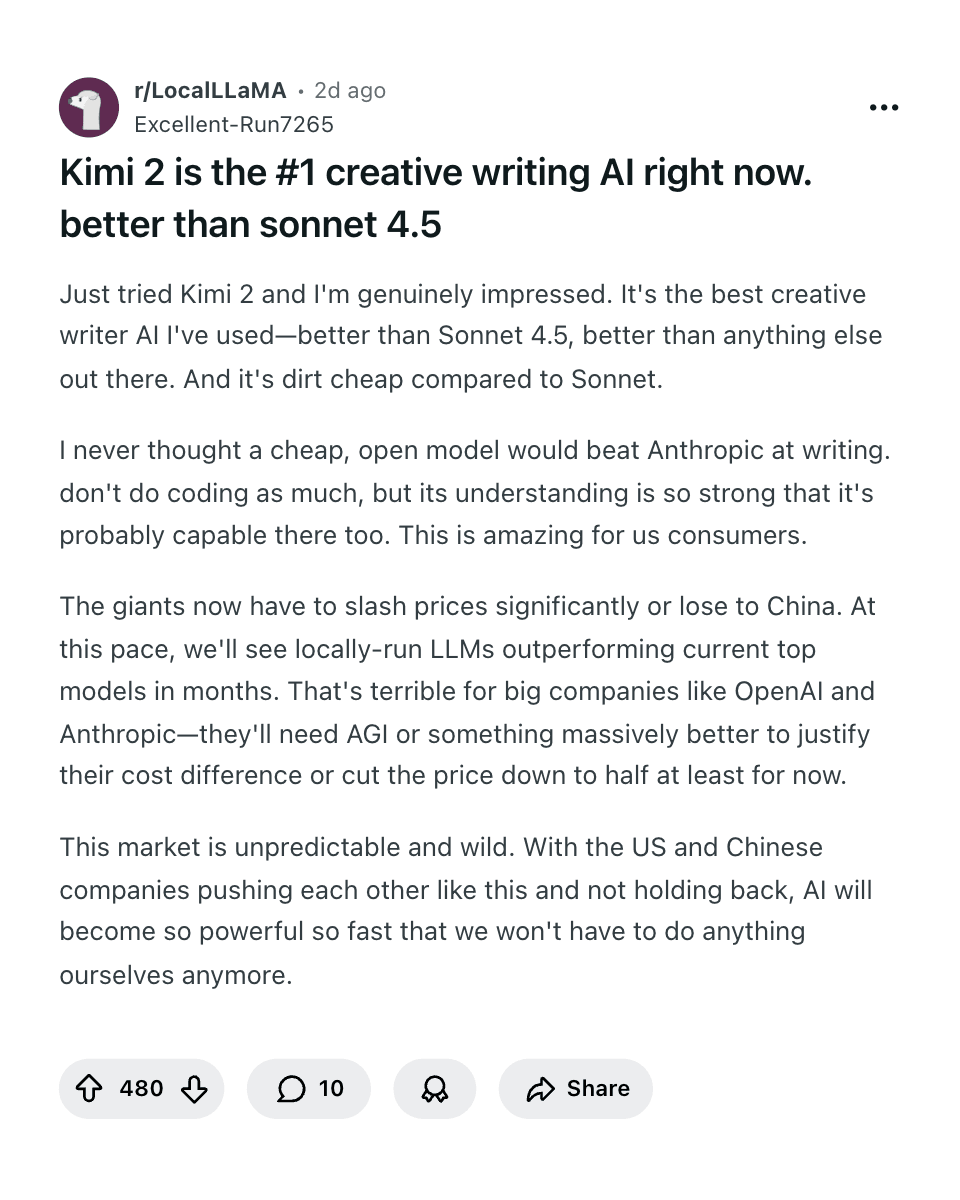Click the paragraph mentioning Sonnet 4.5

tap(470, 335)
